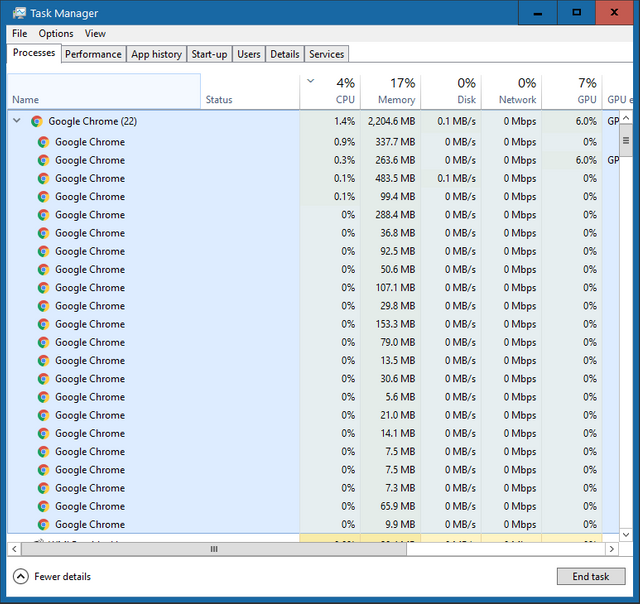Click the Chrome icon of the Google Chrome (22) group
The width and height of the screenshot is (640, 604).
coord(37,121)
